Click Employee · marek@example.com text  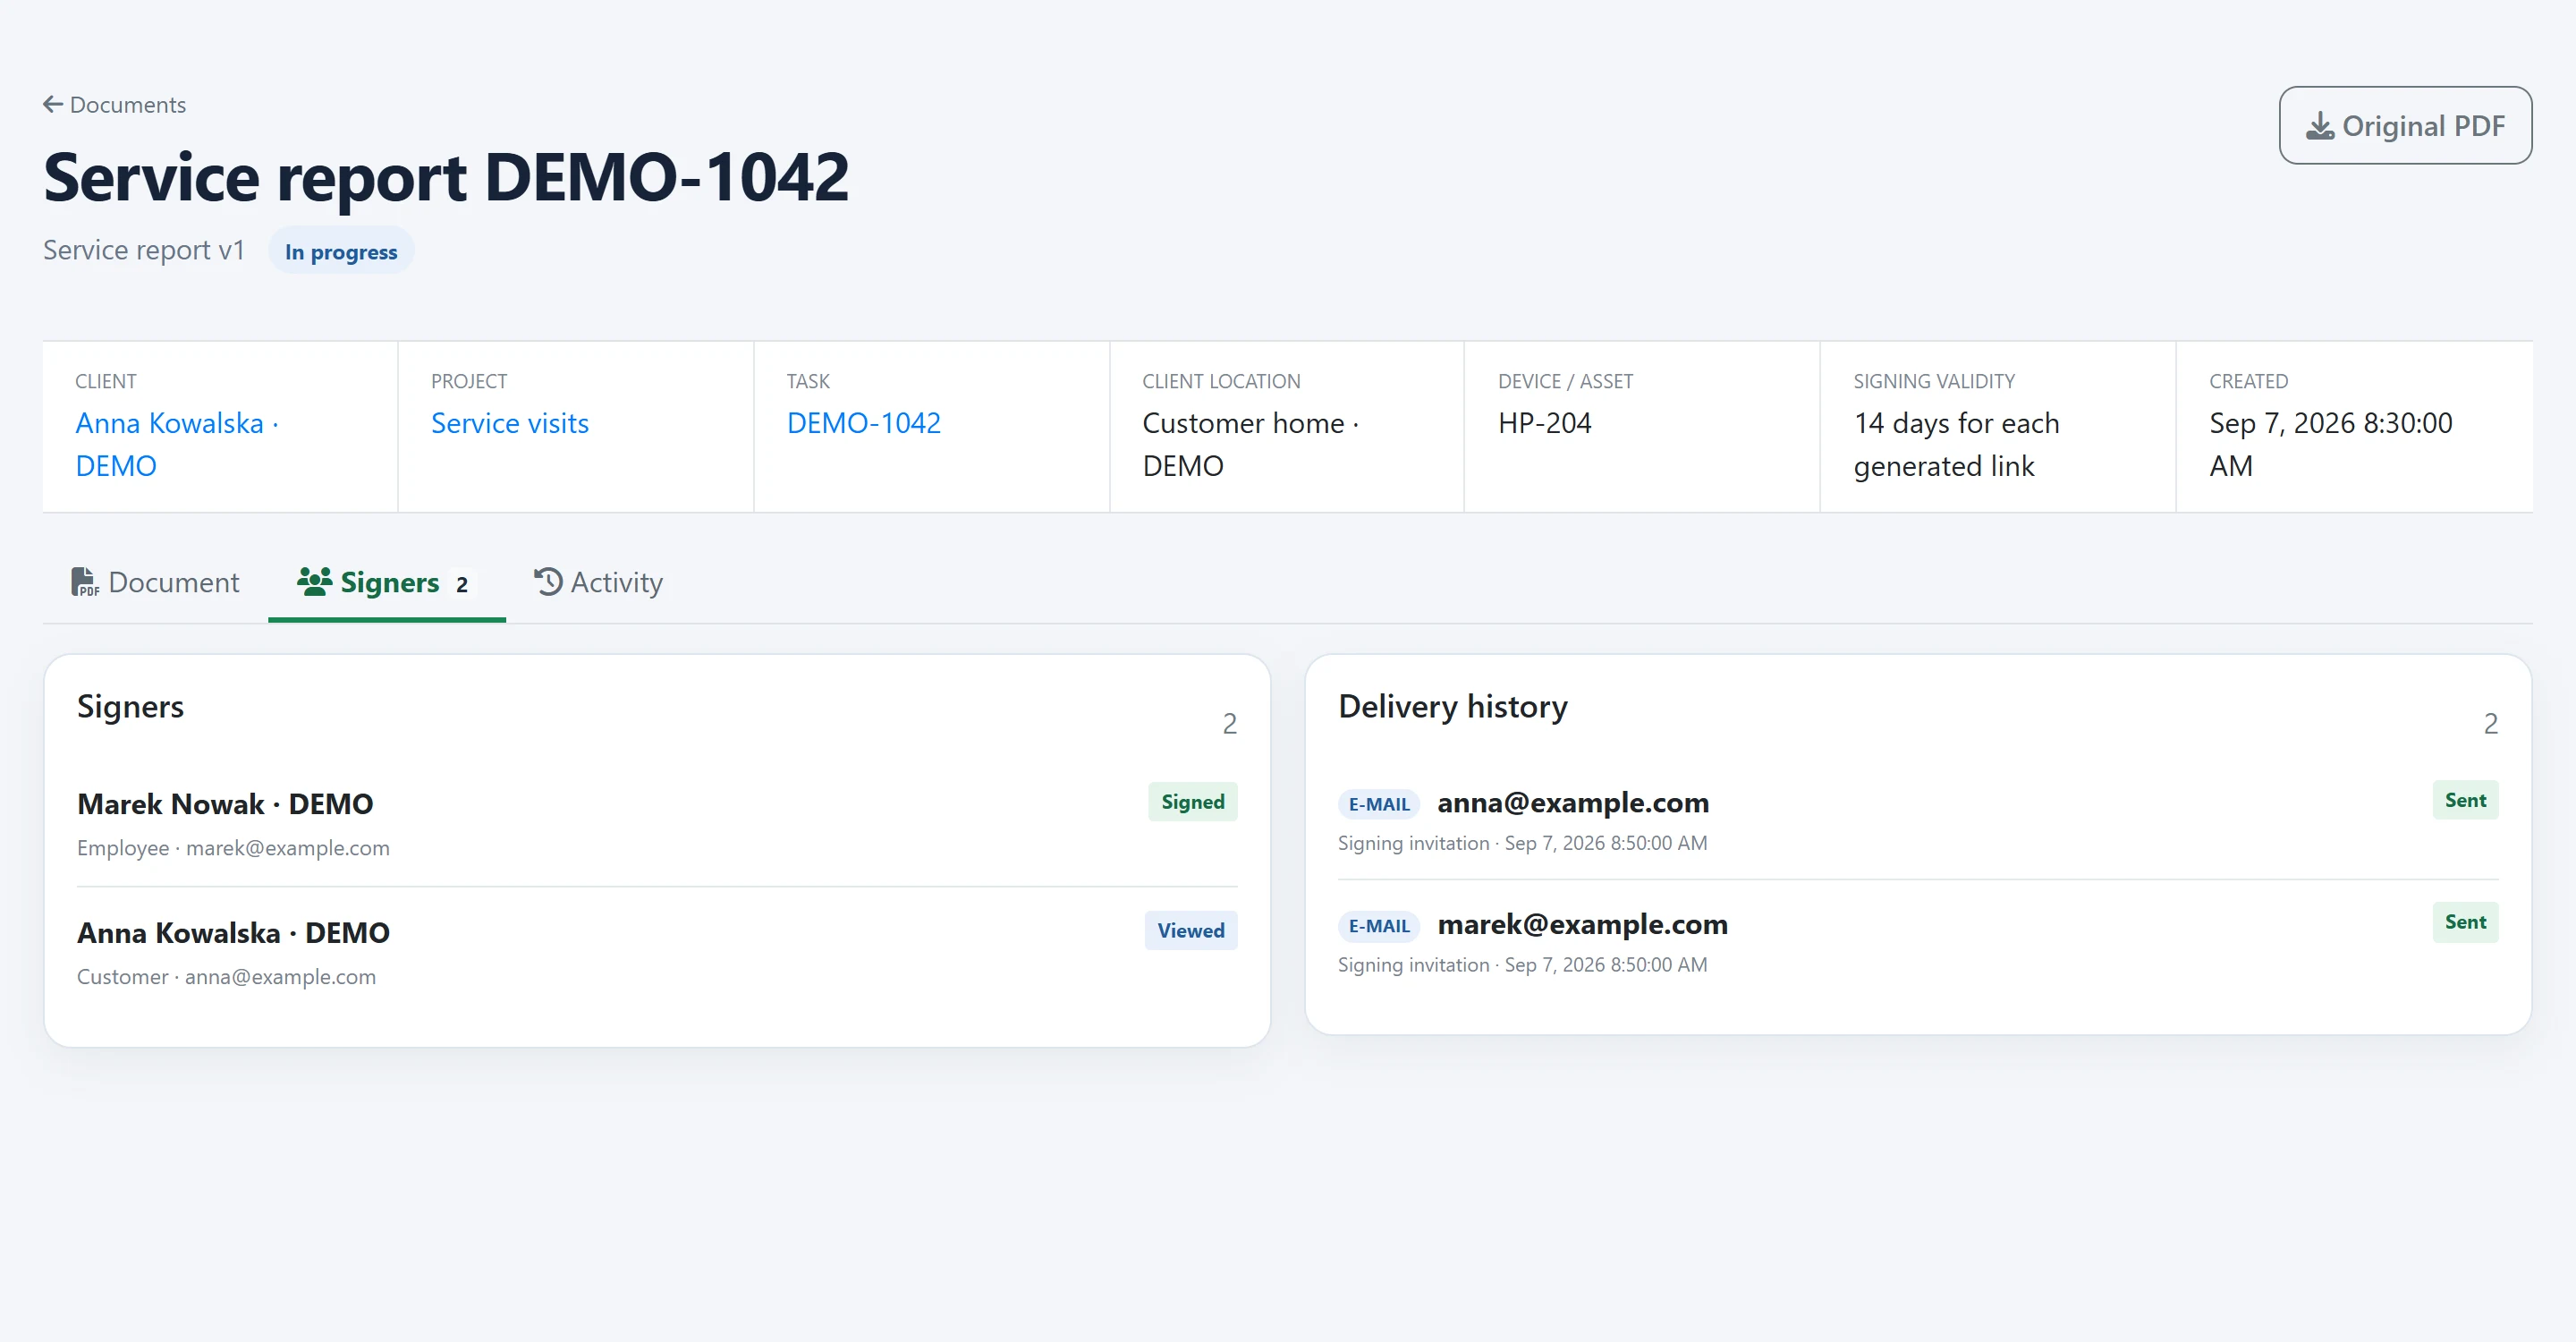[233, 848]
